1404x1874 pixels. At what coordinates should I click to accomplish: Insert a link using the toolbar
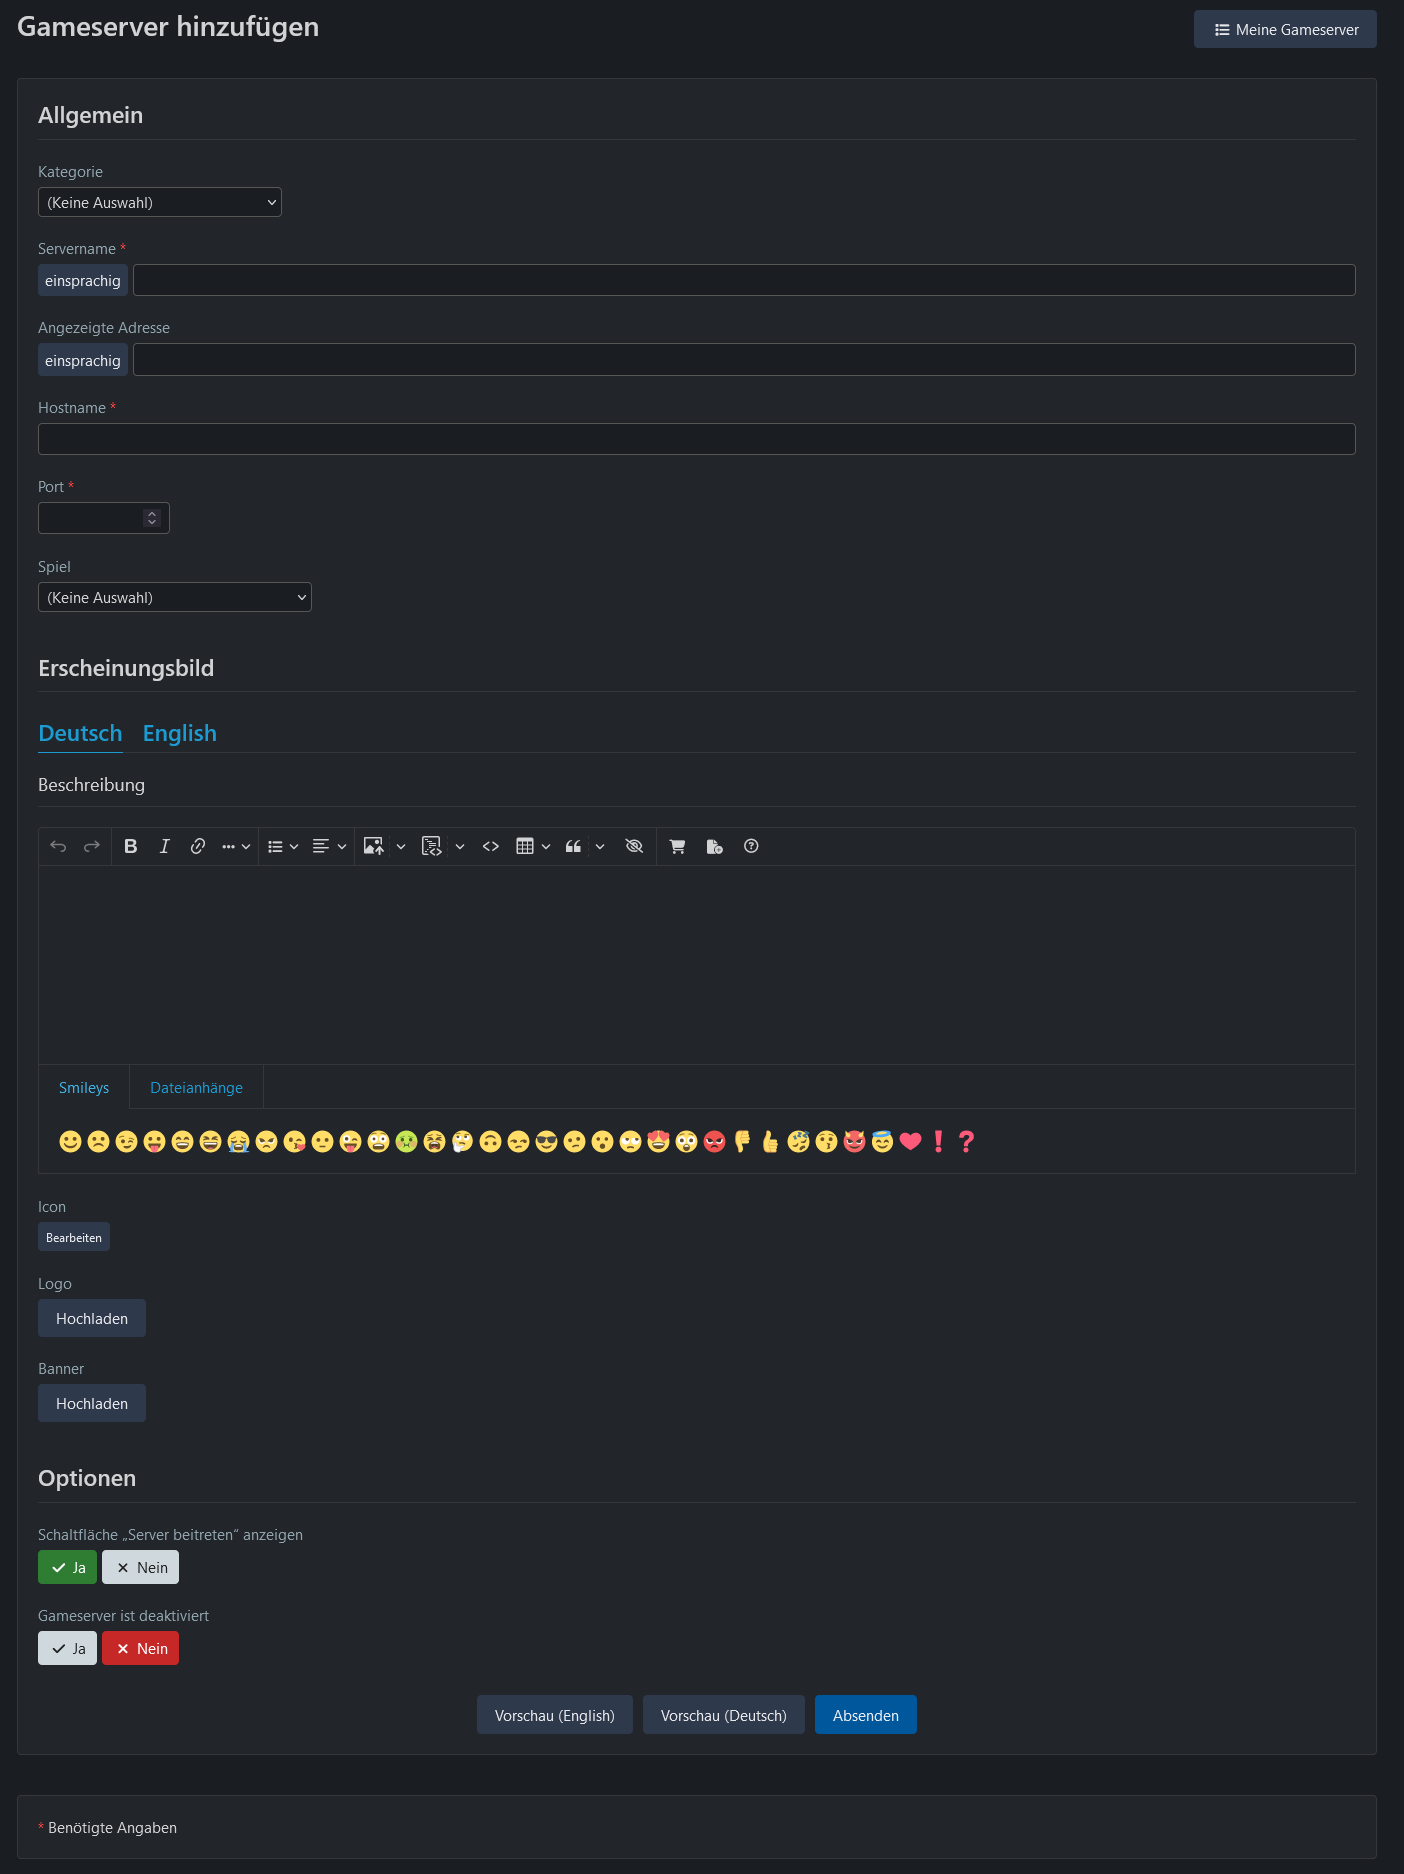click(x=198, y=846)
